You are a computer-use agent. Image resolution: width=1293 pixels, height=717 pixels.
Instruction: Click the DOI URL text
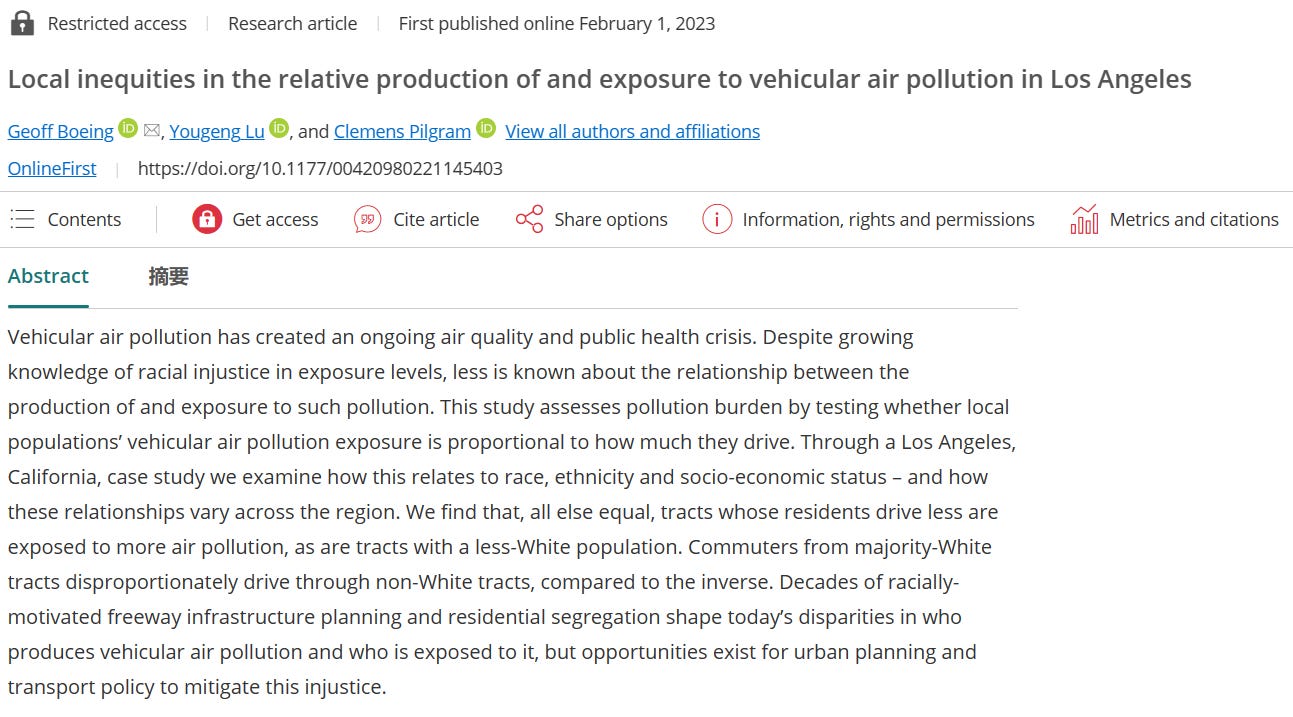coord(320,168)
